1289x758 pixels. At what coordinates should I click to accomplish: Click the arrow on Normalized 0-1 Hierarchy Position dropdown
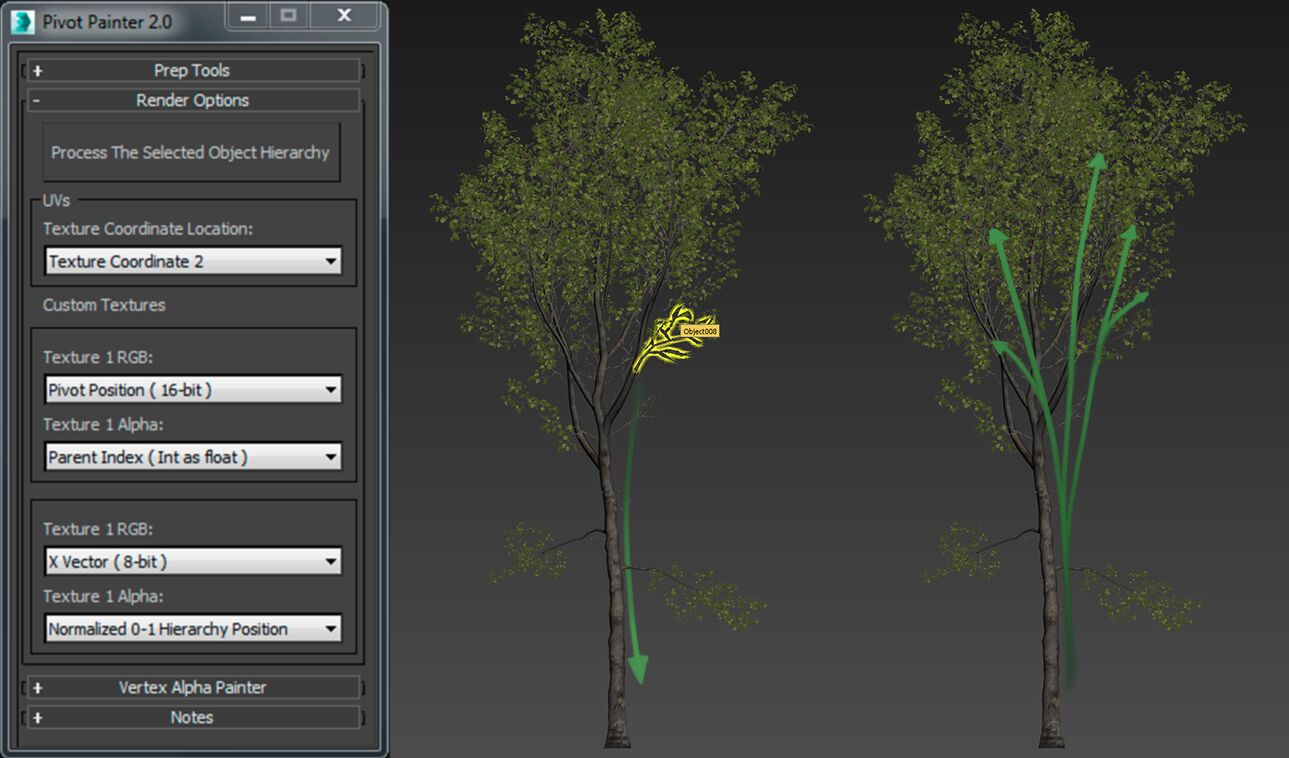330,629
